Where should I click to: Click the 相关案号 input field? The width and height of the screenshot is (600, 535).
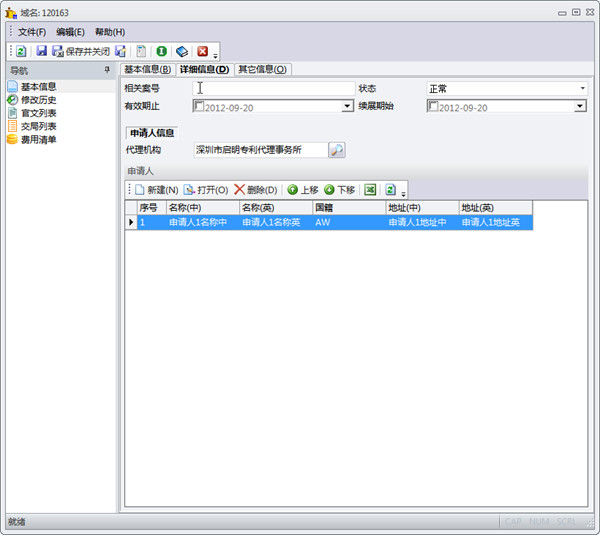coord(274,88)
